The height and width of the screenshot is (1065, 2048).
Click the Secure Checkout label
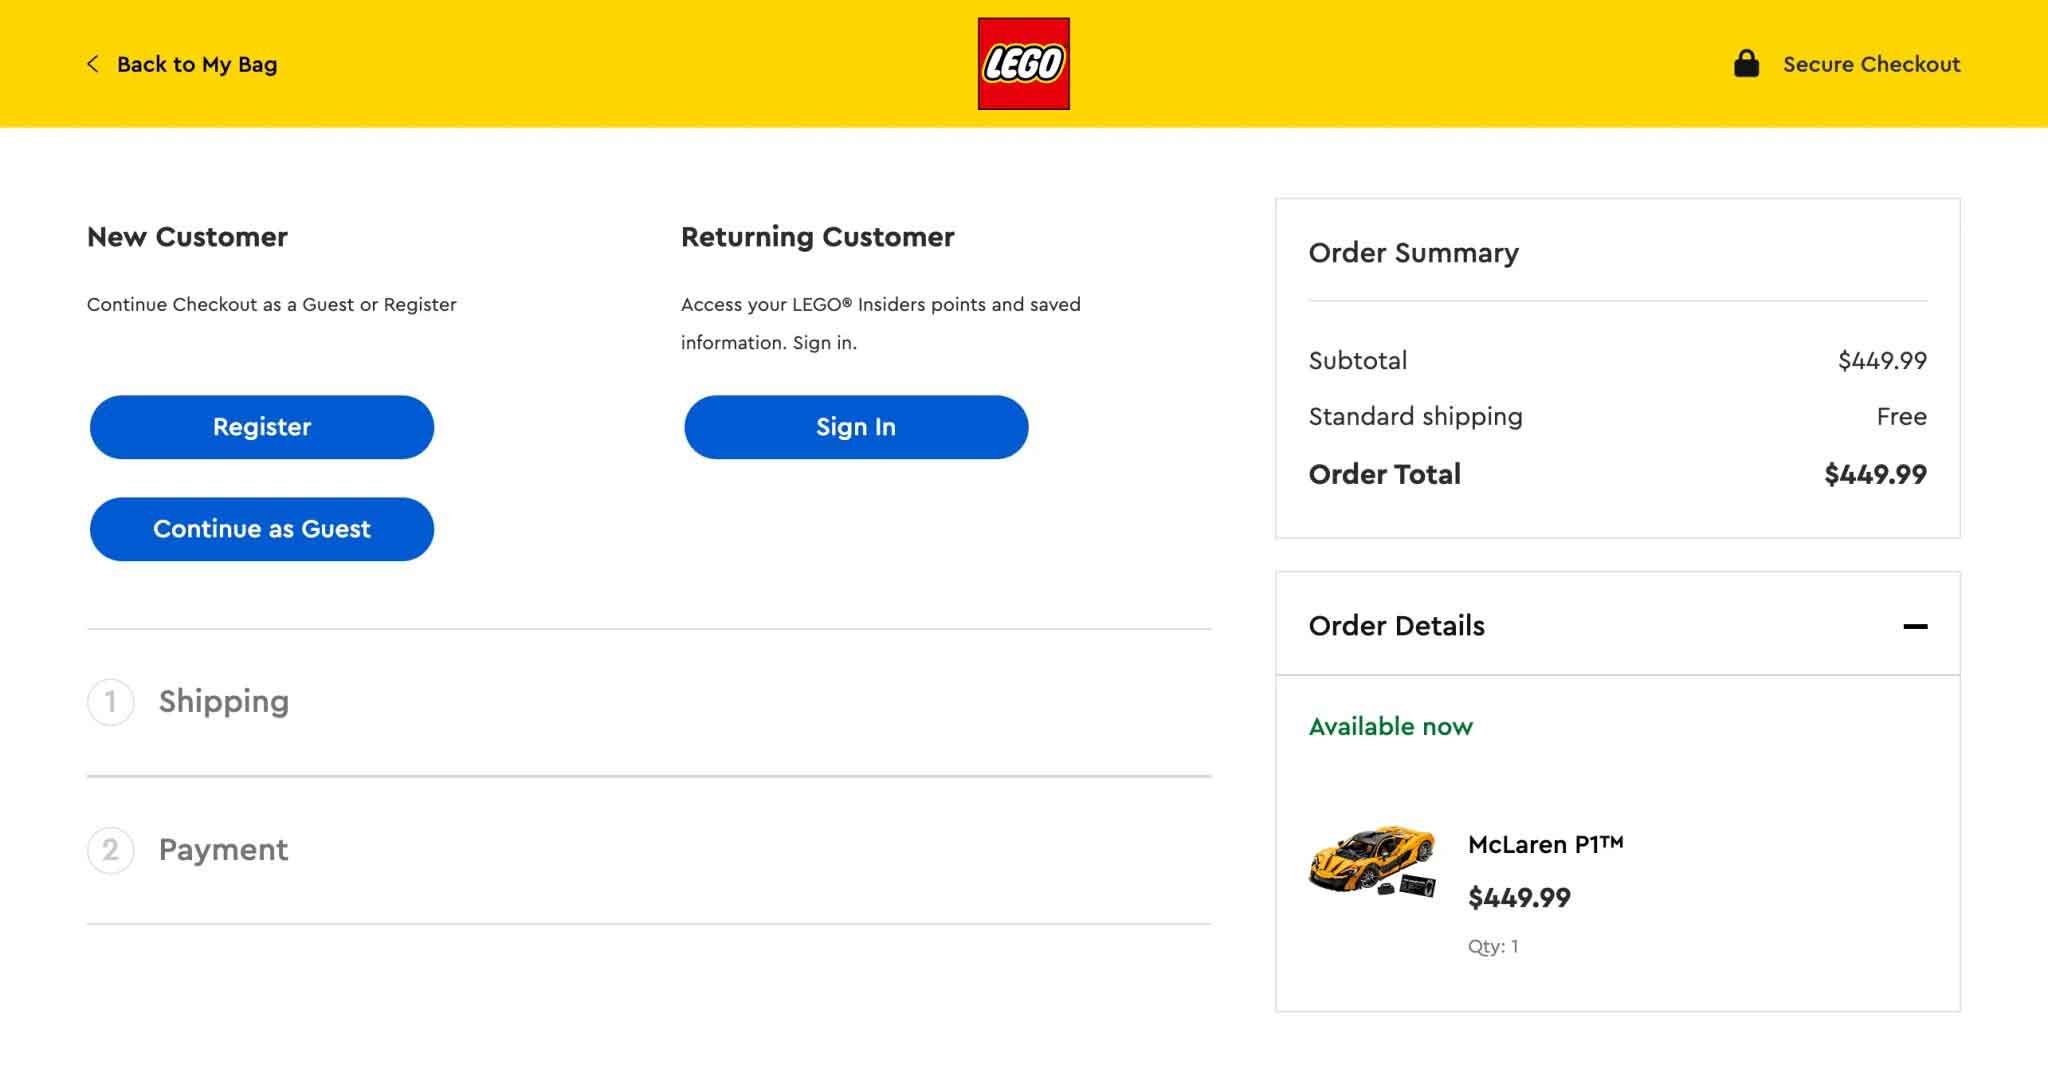click(x=1871, y=64)
